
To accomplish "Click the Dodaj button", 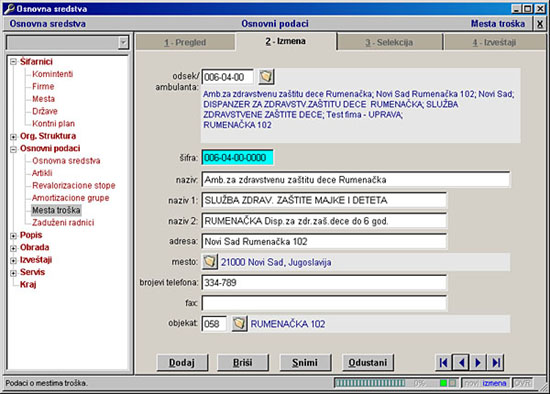I will [182, 362].
